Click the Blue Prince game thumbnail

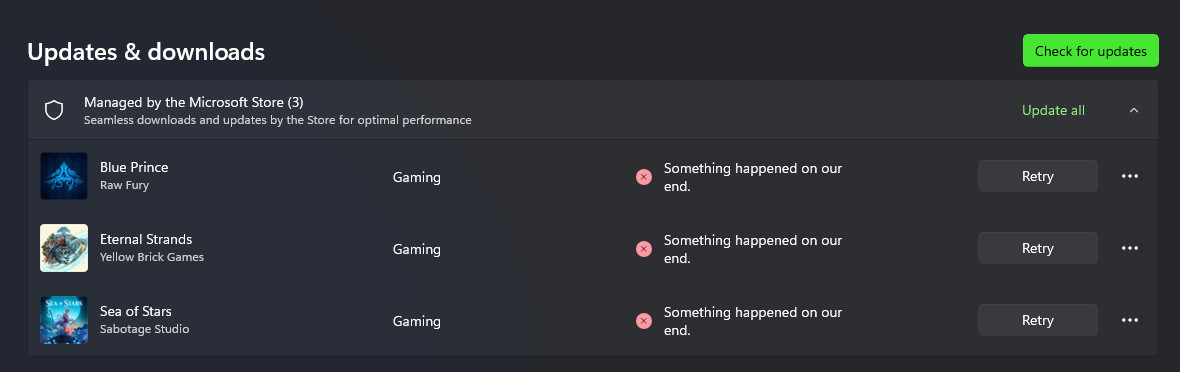tap(64, 176)
